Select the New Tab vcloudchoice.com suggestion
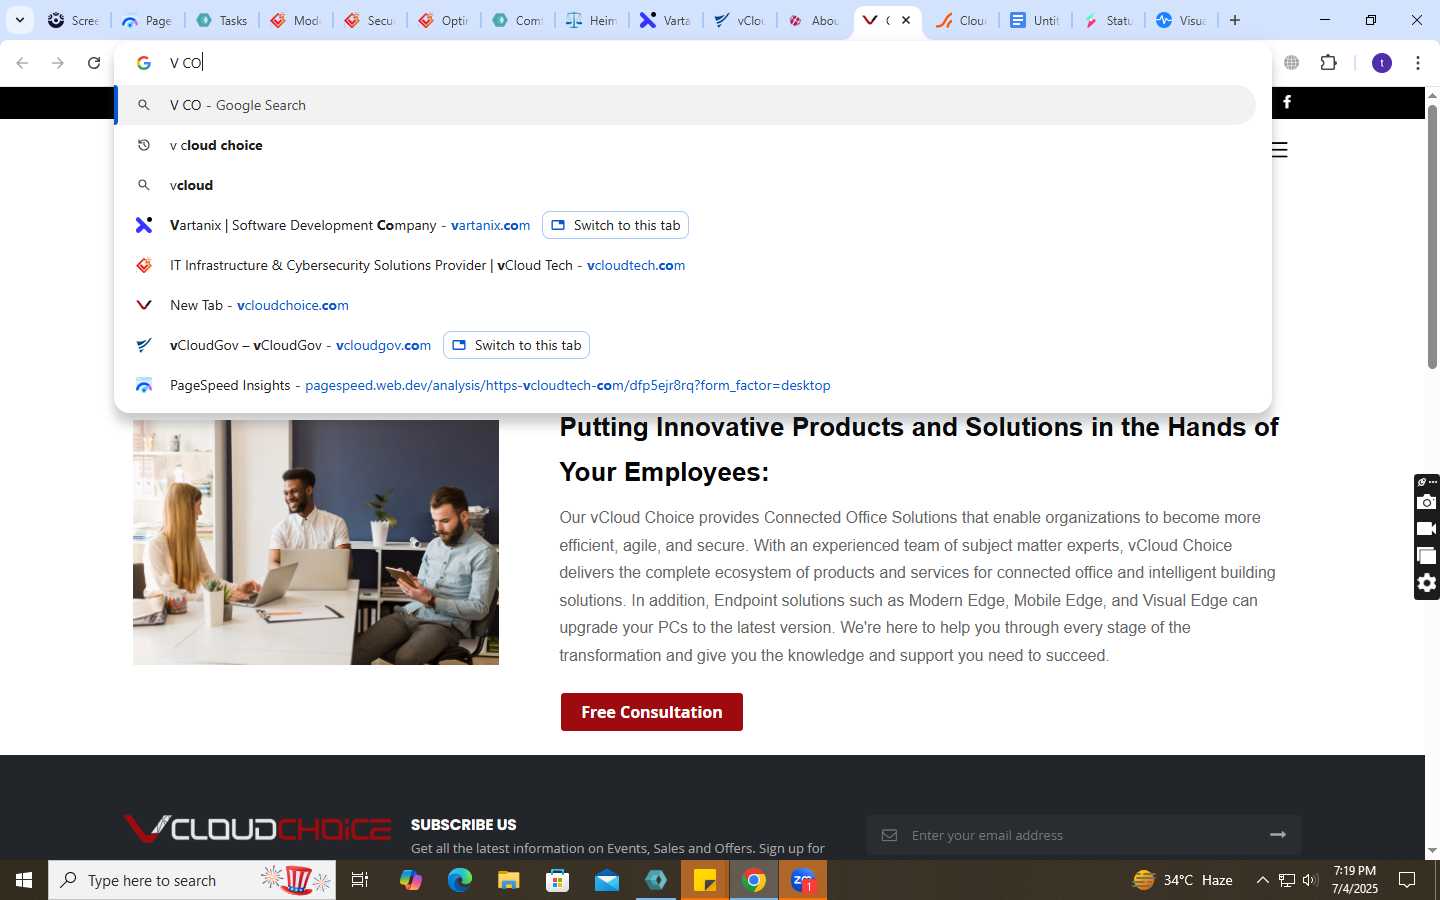 (x=685, y=305)
